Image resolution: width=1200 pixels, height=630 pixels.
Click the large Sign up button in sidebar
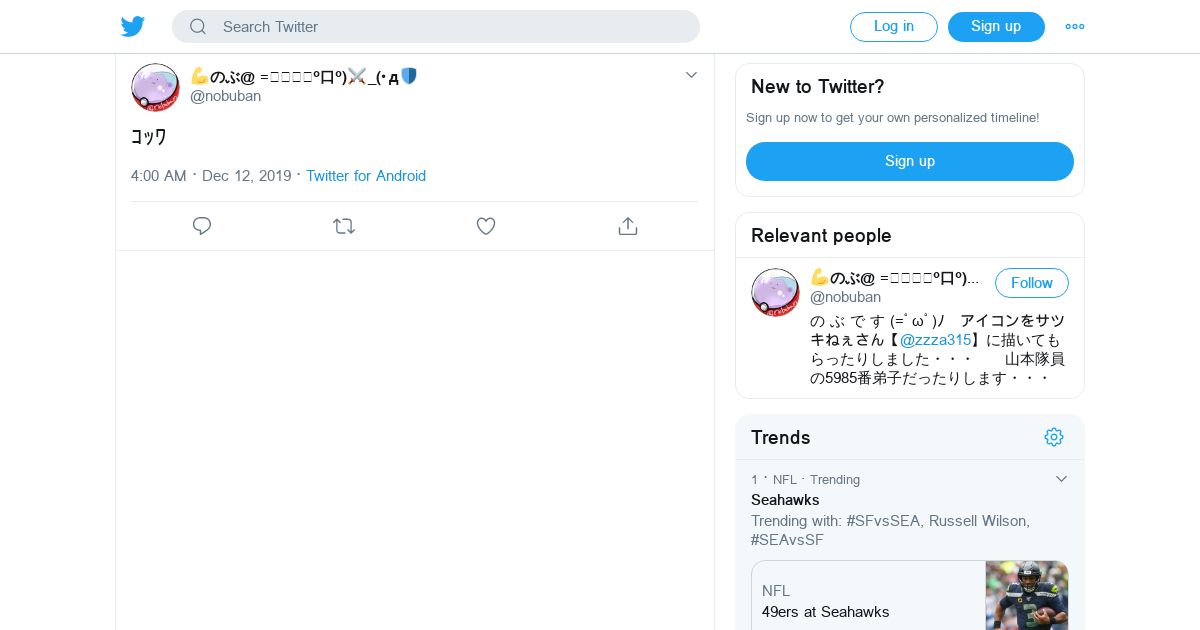click(910, 161)
